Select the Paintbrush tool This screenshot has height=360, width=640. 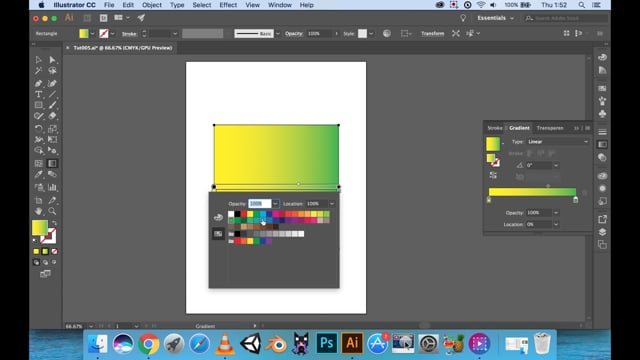pyautogui.click(x=52, y=105)
